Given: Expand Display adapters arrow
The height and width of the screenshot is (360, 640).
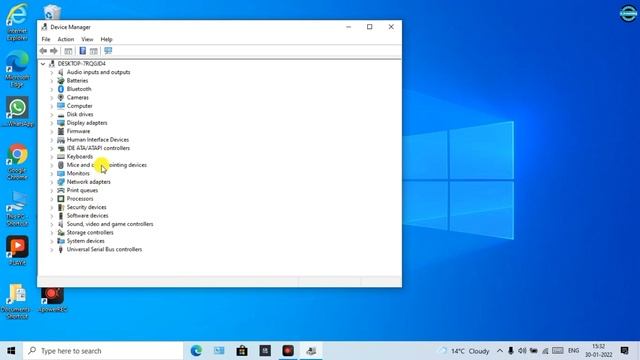Looking at the screenshot, I should pos(52,123).
